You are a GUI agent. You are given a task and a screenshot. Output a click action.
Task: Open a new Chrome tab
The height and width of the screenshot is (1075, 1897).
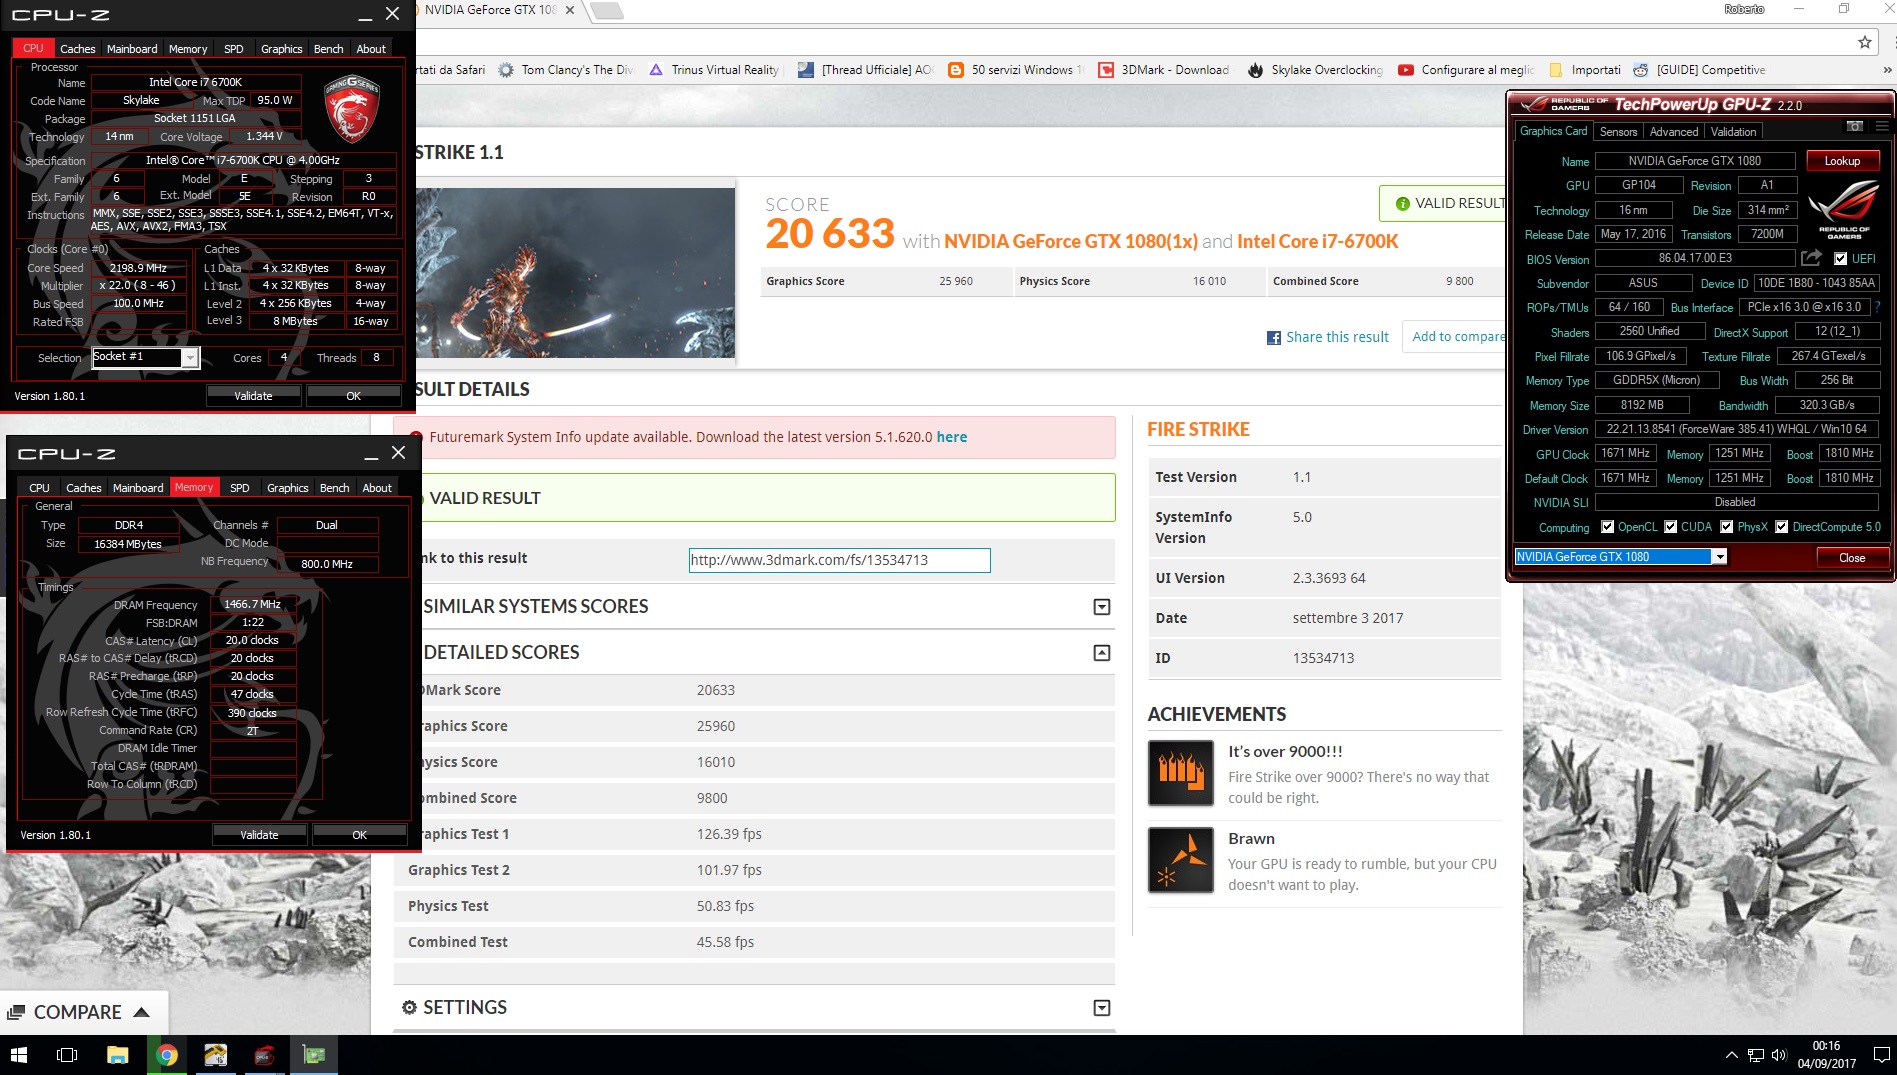606,10
